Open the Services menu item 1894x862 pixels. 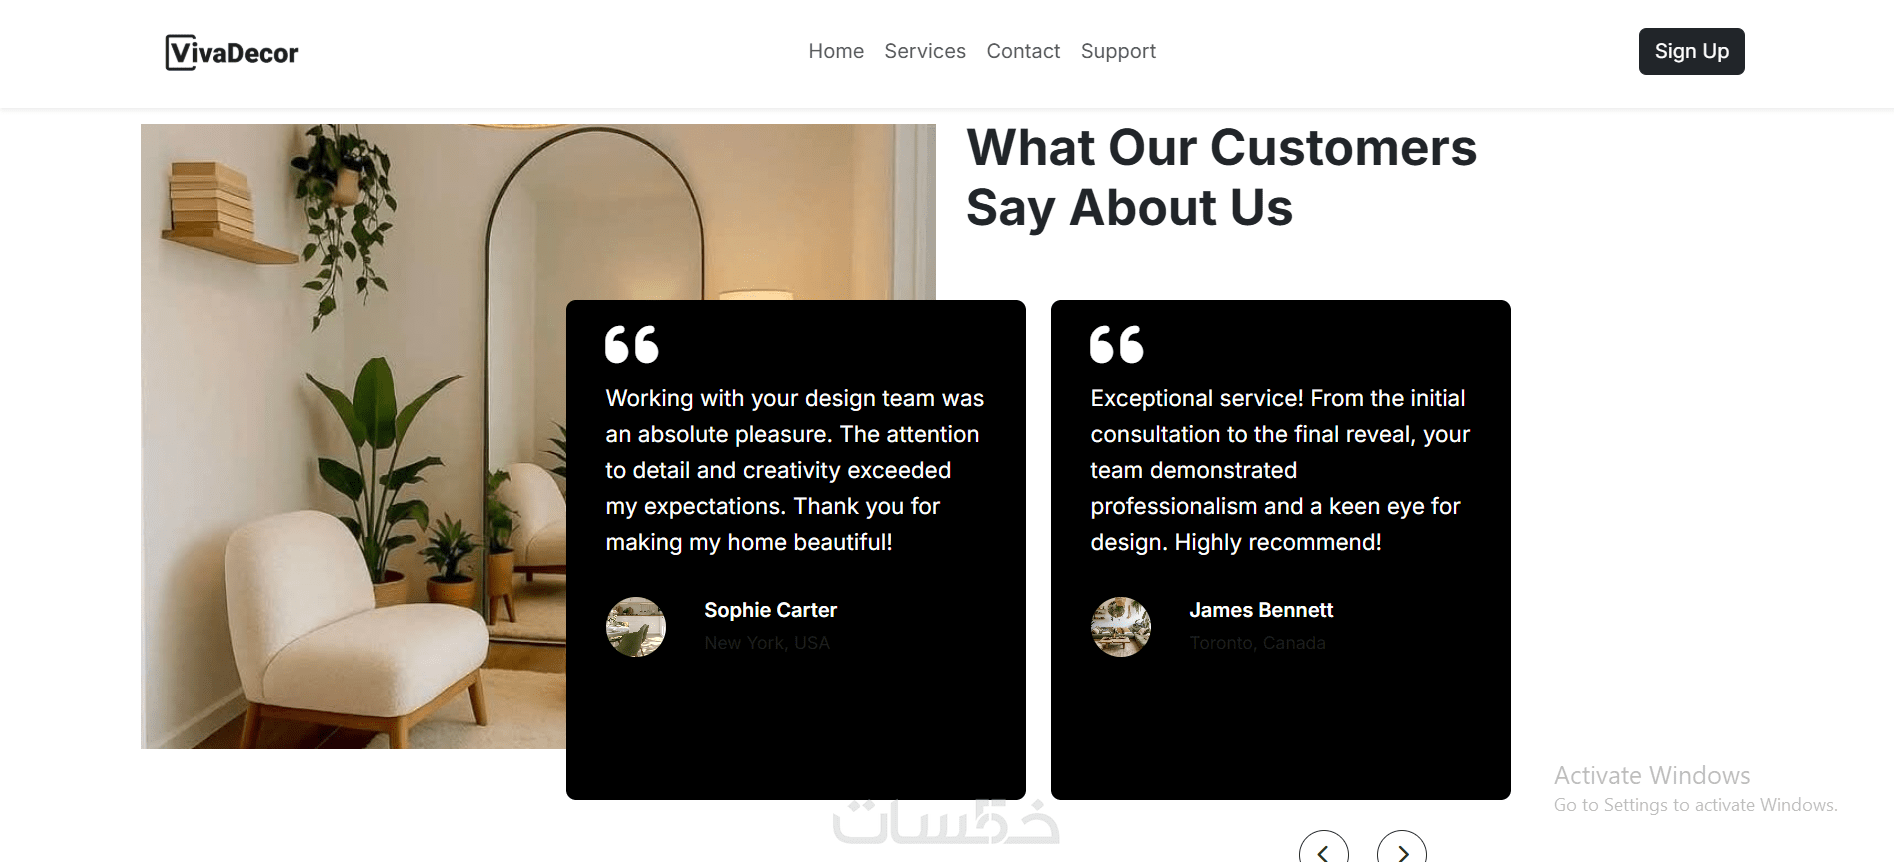(925, 51)
